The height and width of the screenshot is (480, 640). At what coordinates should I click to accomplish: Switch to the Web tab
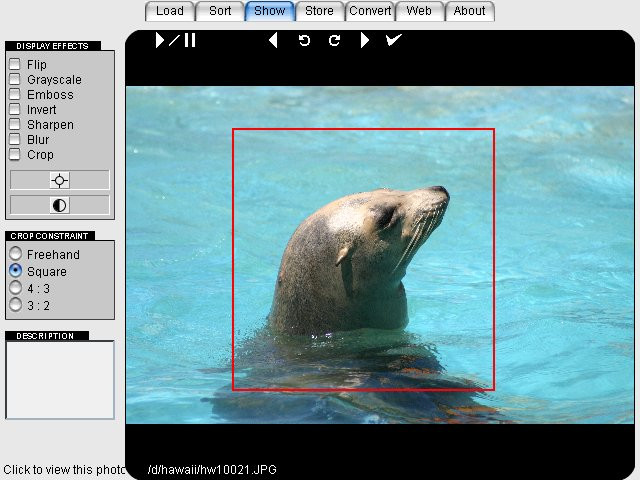(x=419, y=11)
